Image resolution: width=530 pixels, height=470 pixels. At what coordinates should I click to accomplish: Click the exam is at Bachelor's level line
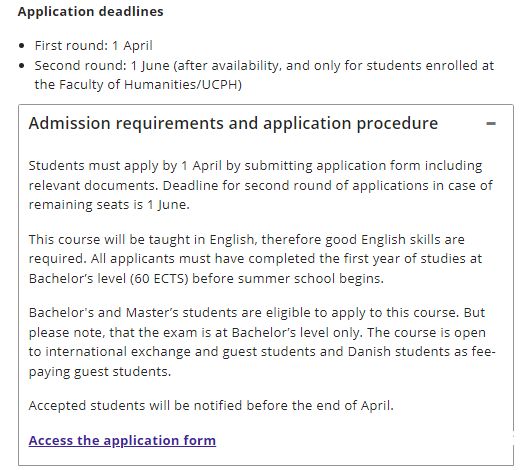pyautogui.click(x=257, y=333)
